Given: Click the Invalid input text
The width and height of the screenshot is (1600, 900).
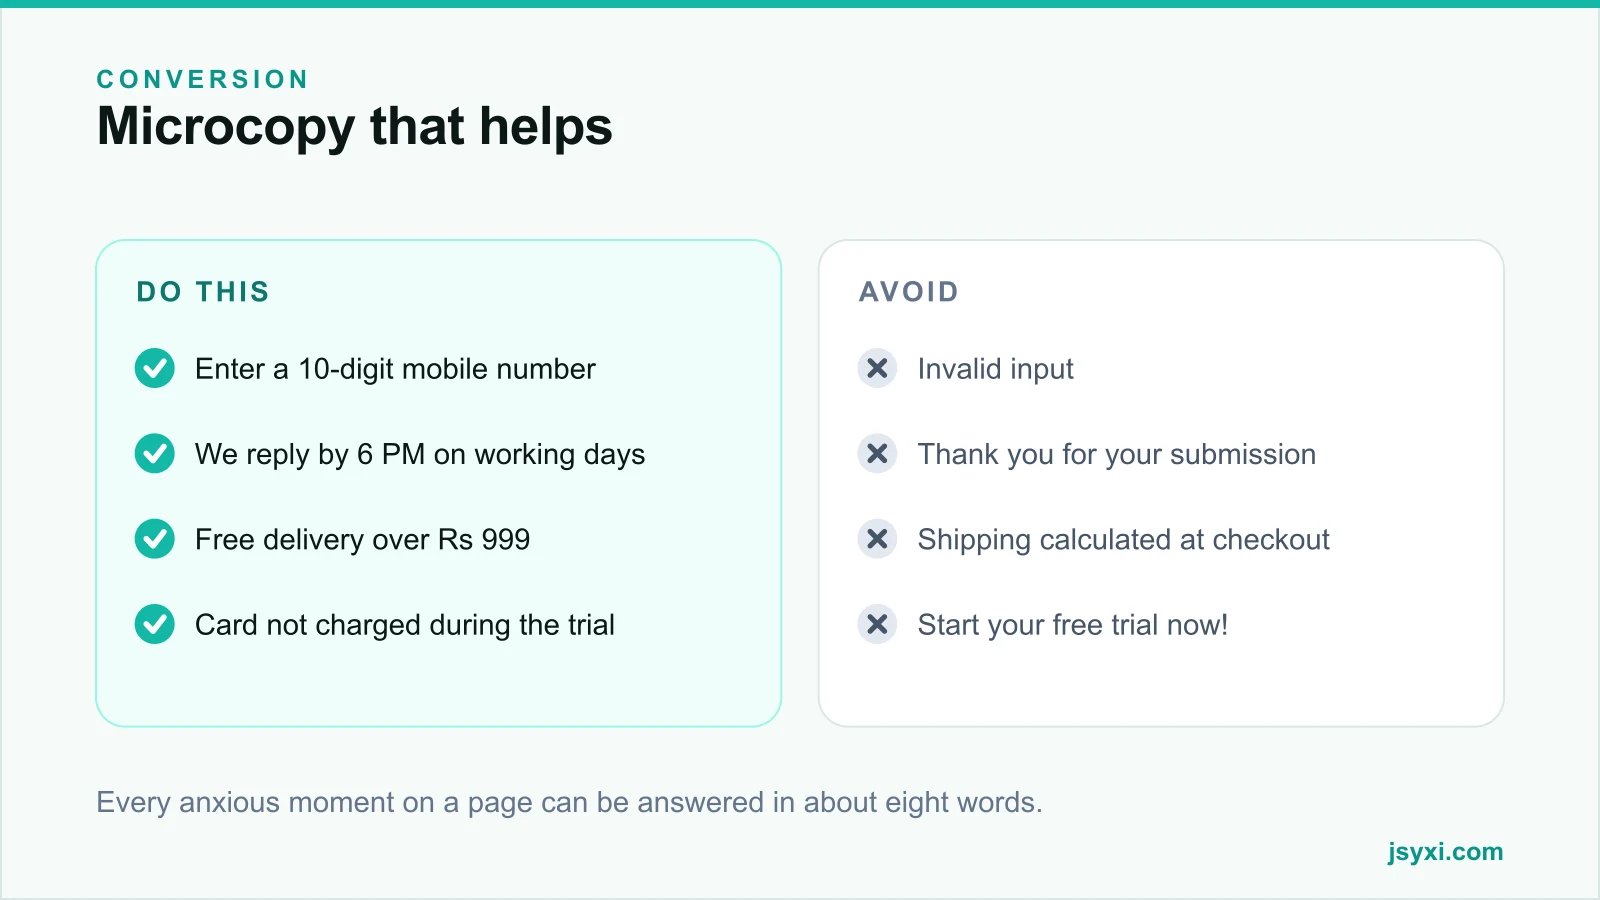Looking at the screenshot, I should [995, 369].
